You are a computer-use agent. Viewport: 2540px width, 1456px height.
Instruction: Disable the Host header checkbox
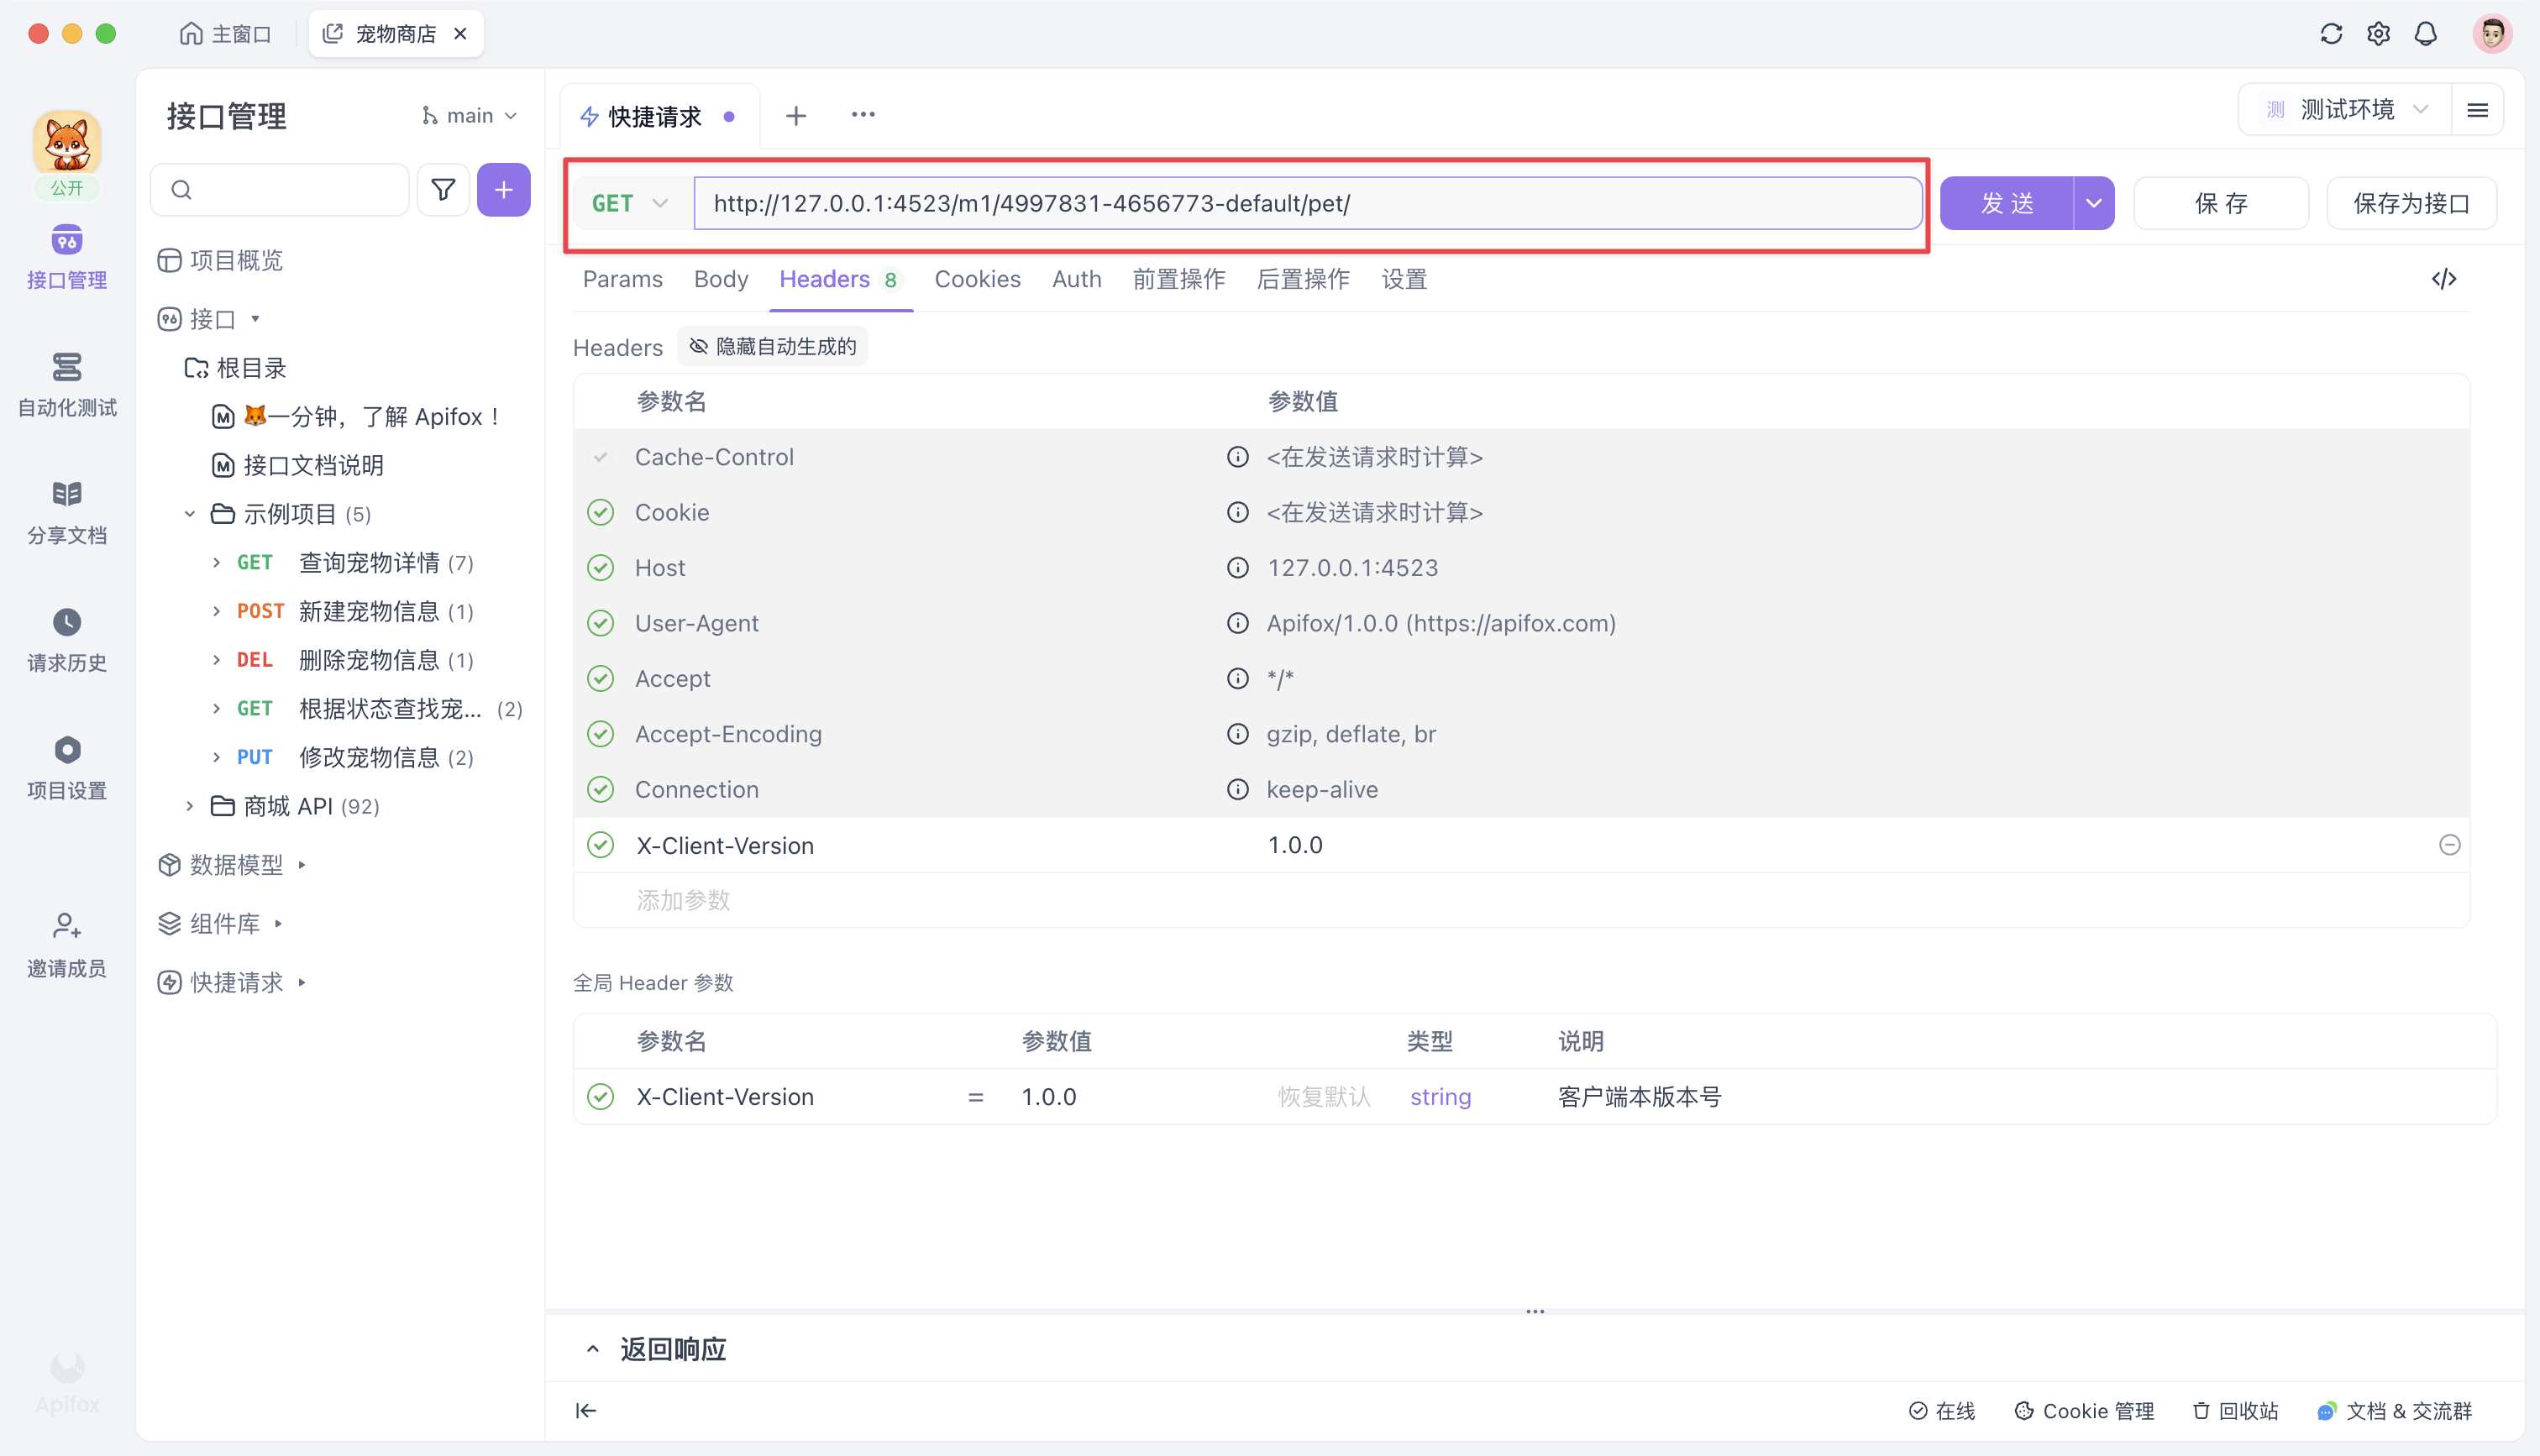(x=600, y=567)
